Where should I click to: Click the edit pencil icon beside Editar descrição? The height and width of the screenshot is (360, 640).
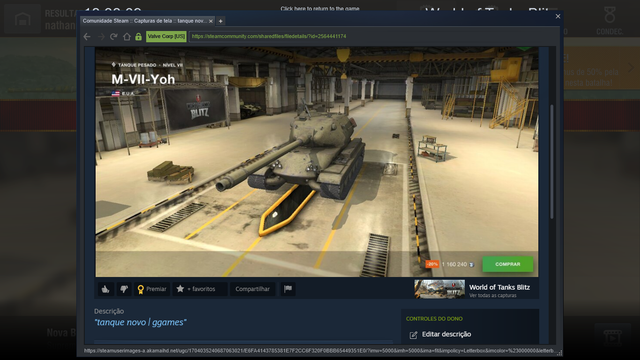coord(413,335)
